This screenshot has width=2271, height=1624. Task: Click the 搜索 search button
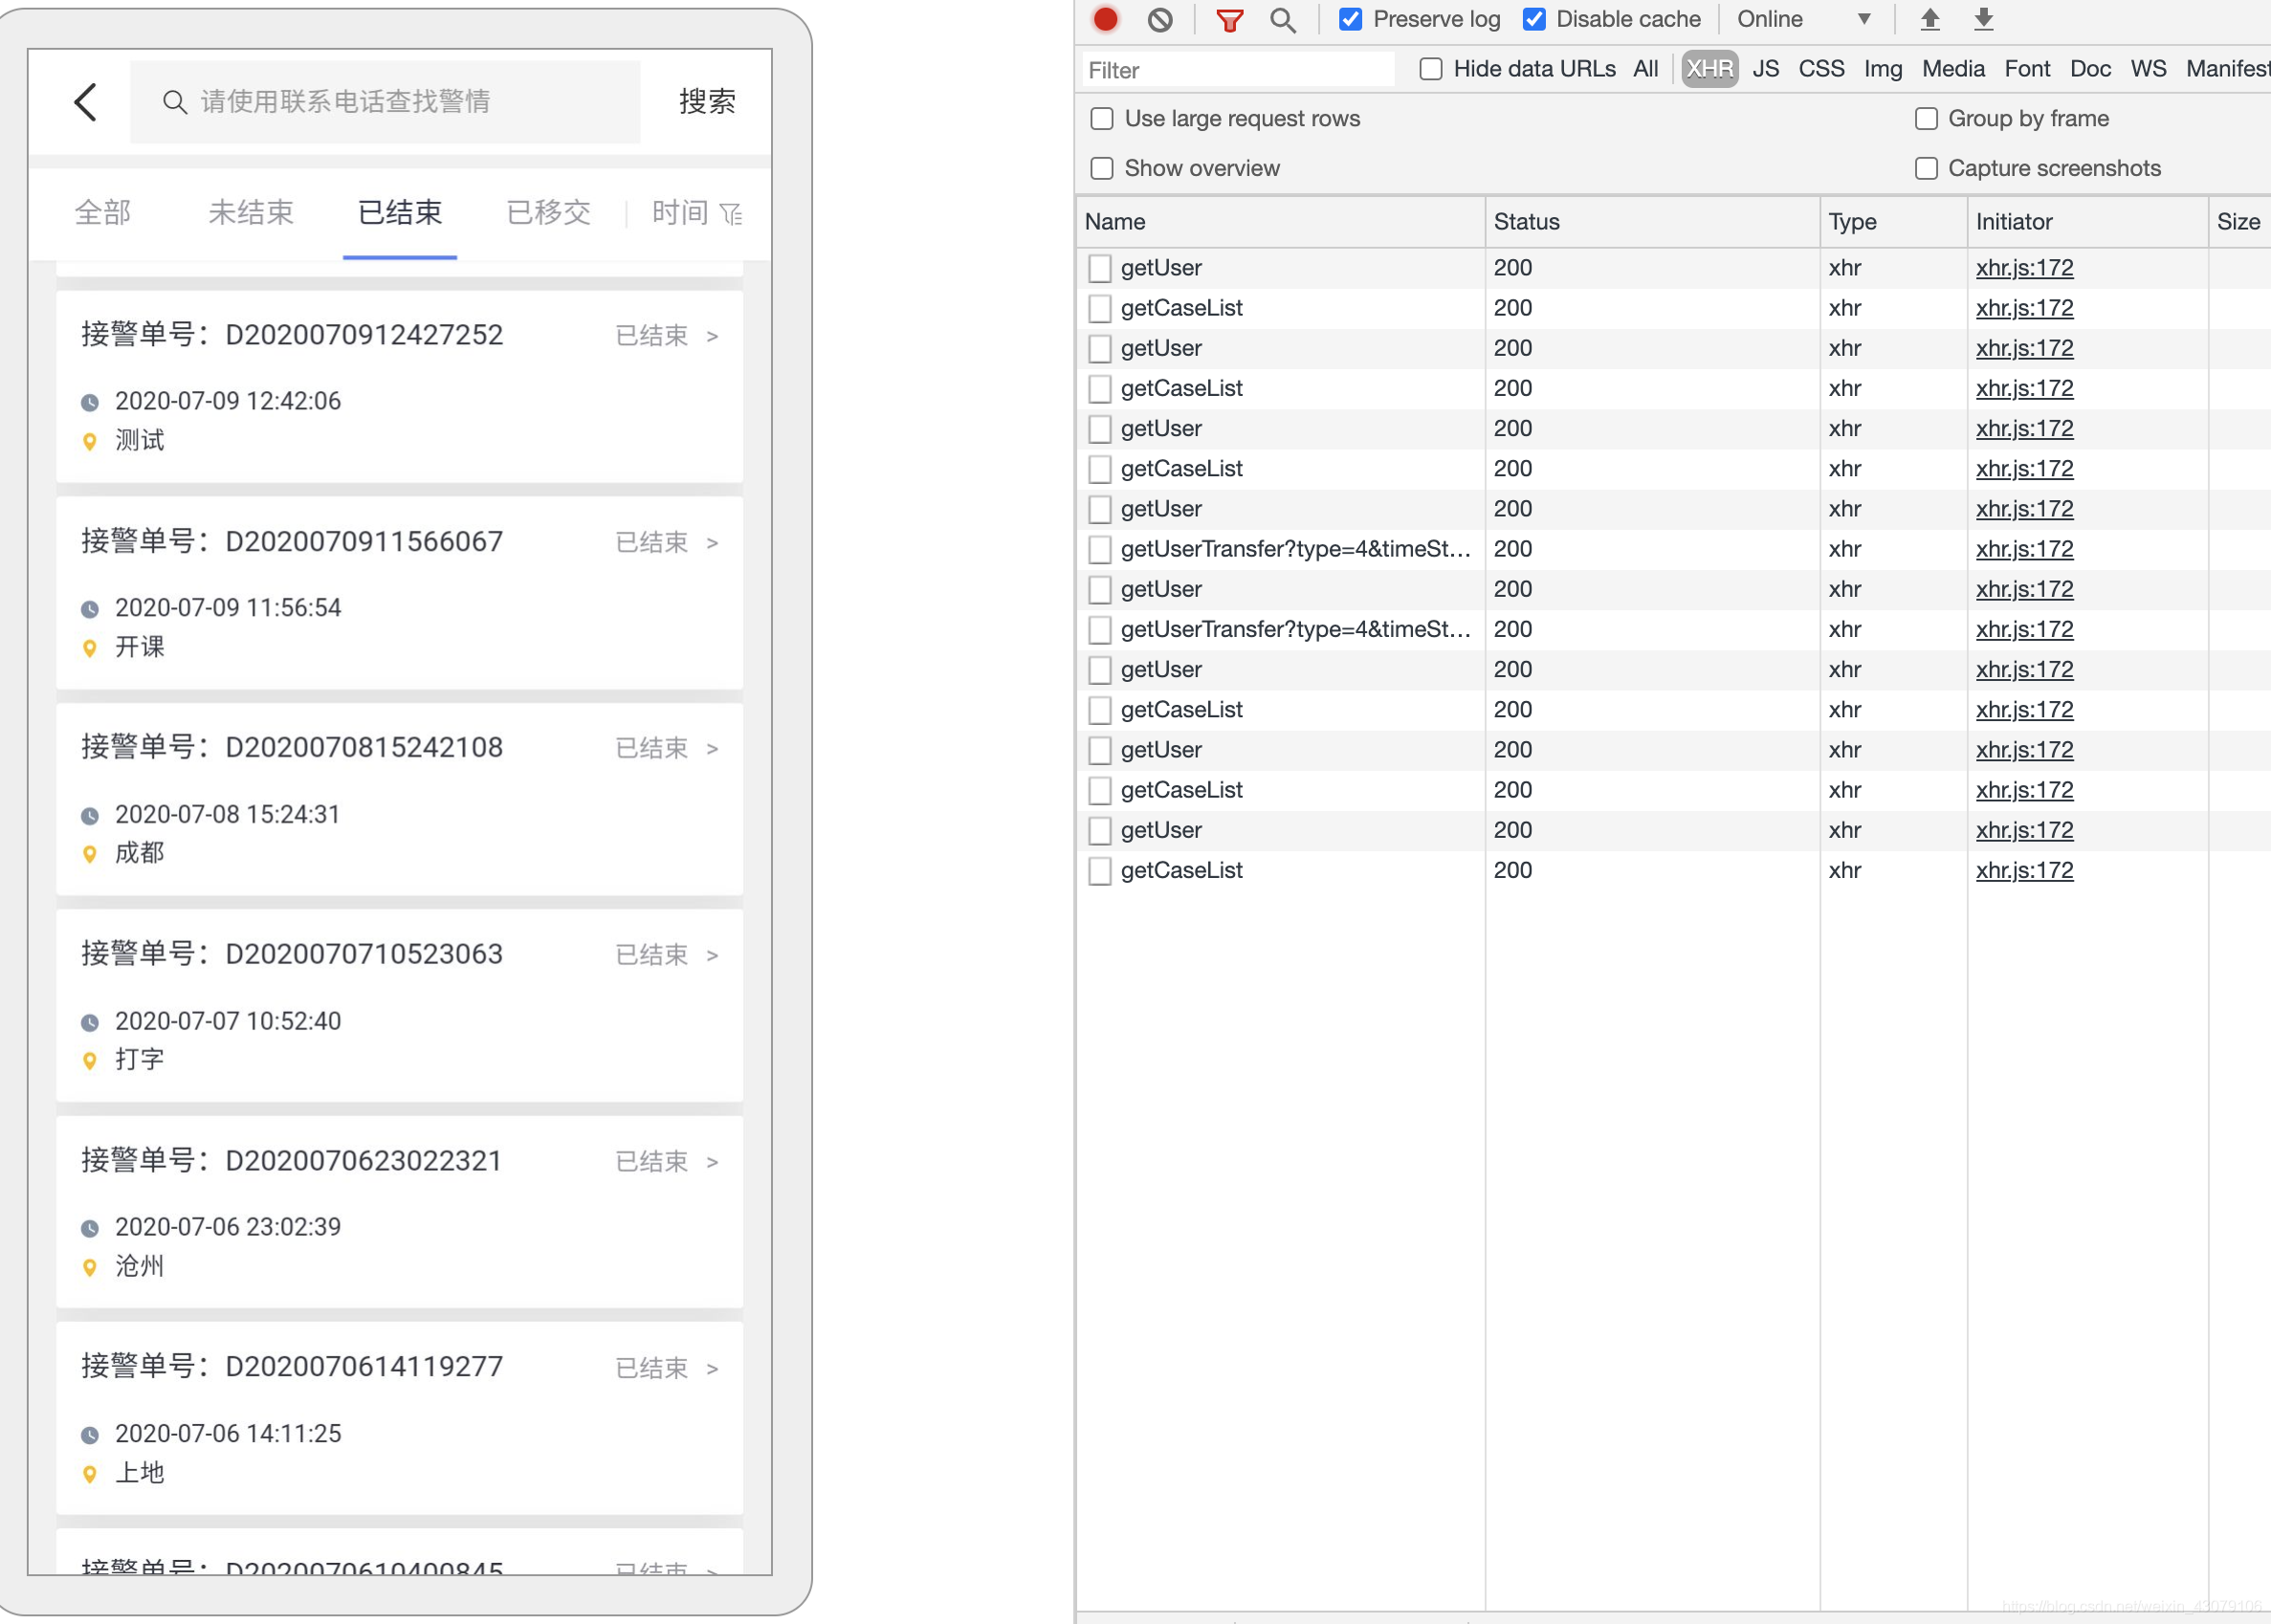pyautogui.click(x=707, y=102)
